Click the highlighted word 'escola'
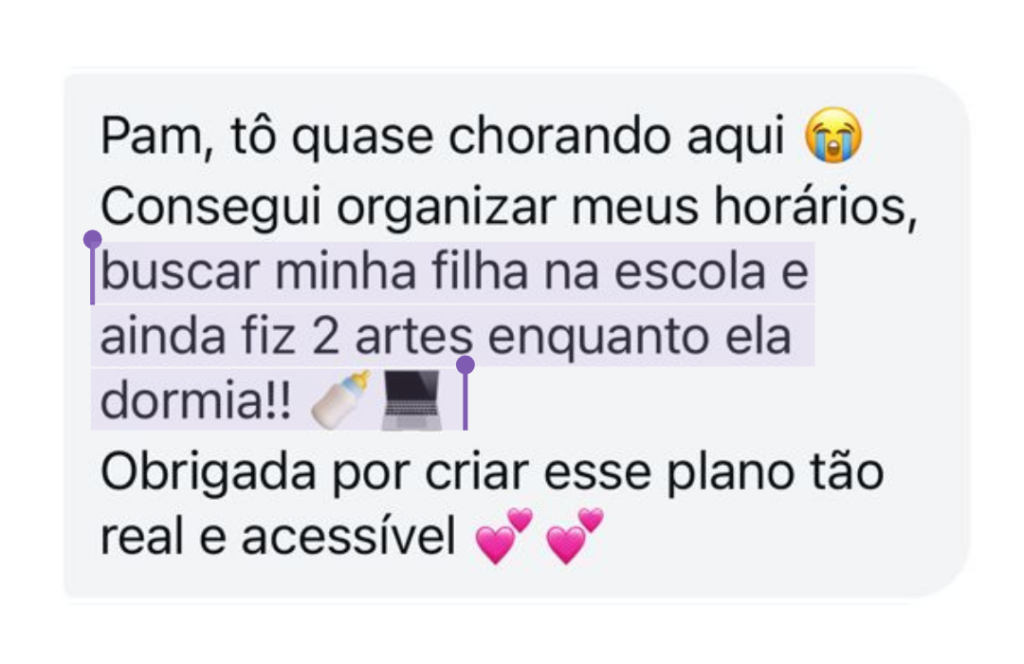Image resolution: width=1024 pixels, height=664 pixels. click(690, 270)
